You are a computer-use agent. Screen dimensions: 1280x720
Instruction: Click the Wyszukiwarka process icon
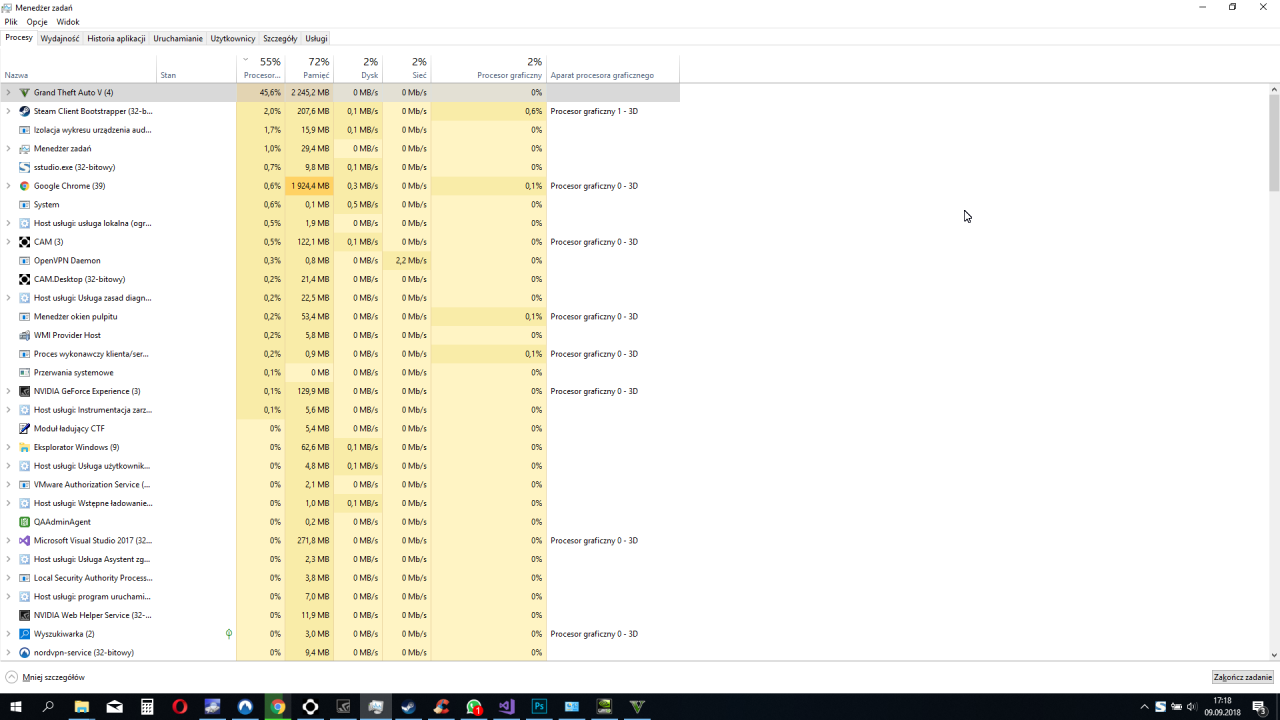[25, 634]
